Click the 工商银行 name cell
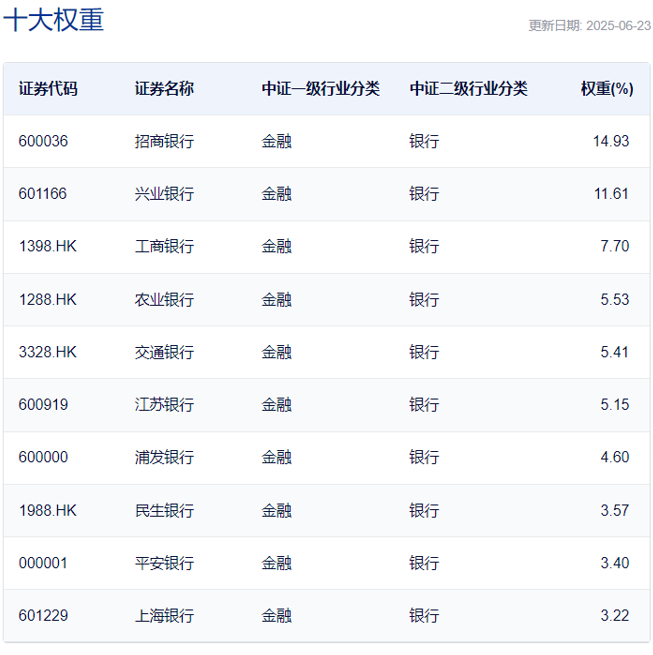 164,246
